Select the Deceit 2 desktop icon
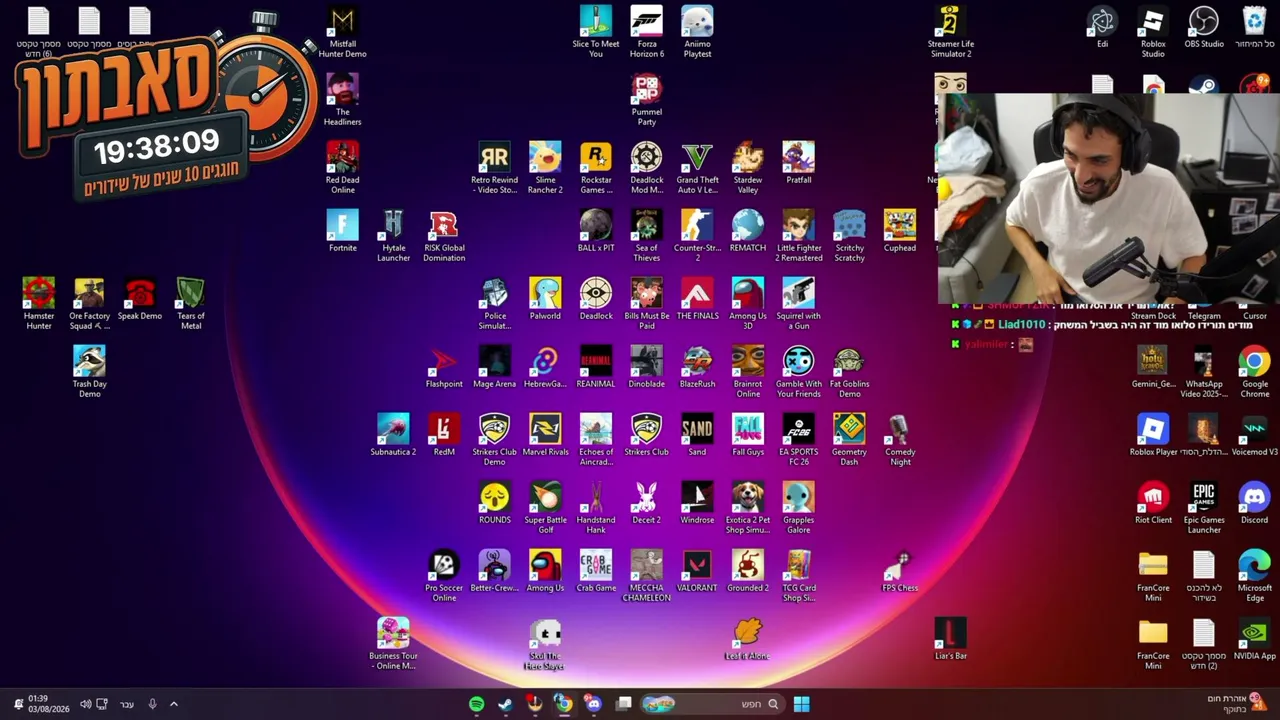Viewport: 1280px width, 720px height. coord(647,504)
